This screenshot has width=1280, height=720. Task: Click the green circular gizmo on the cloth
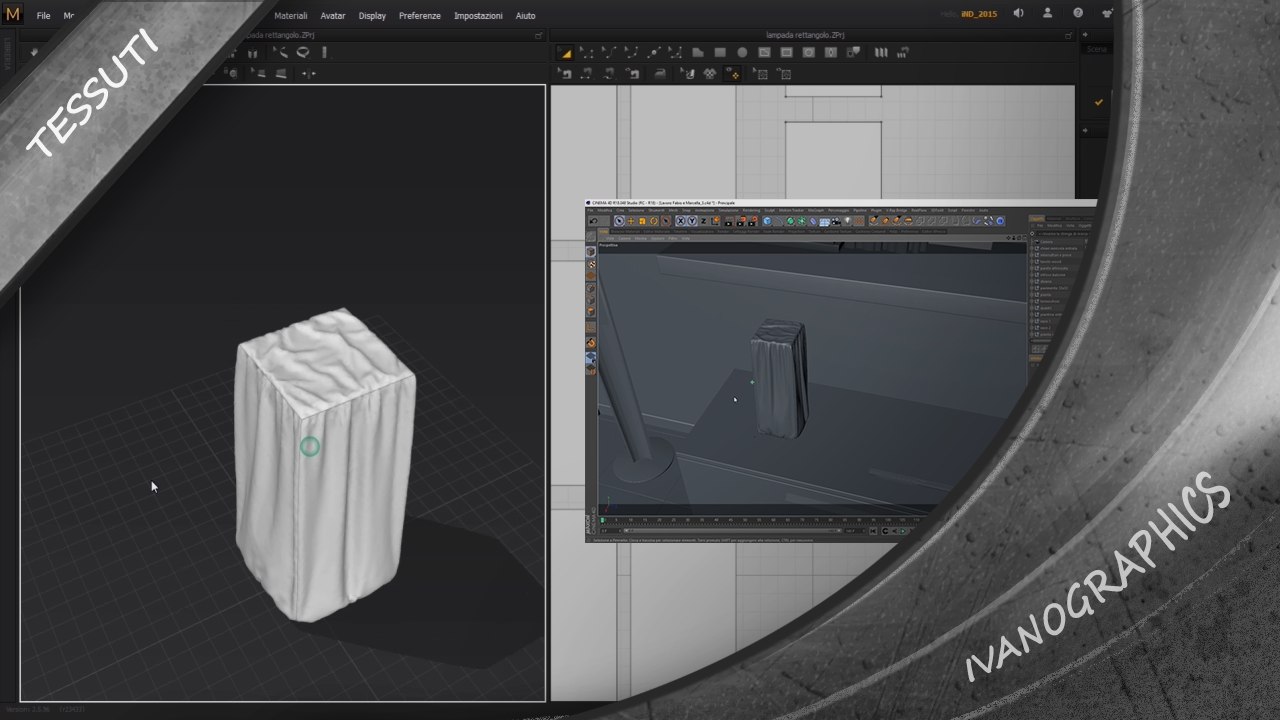[x=310, y=447]
